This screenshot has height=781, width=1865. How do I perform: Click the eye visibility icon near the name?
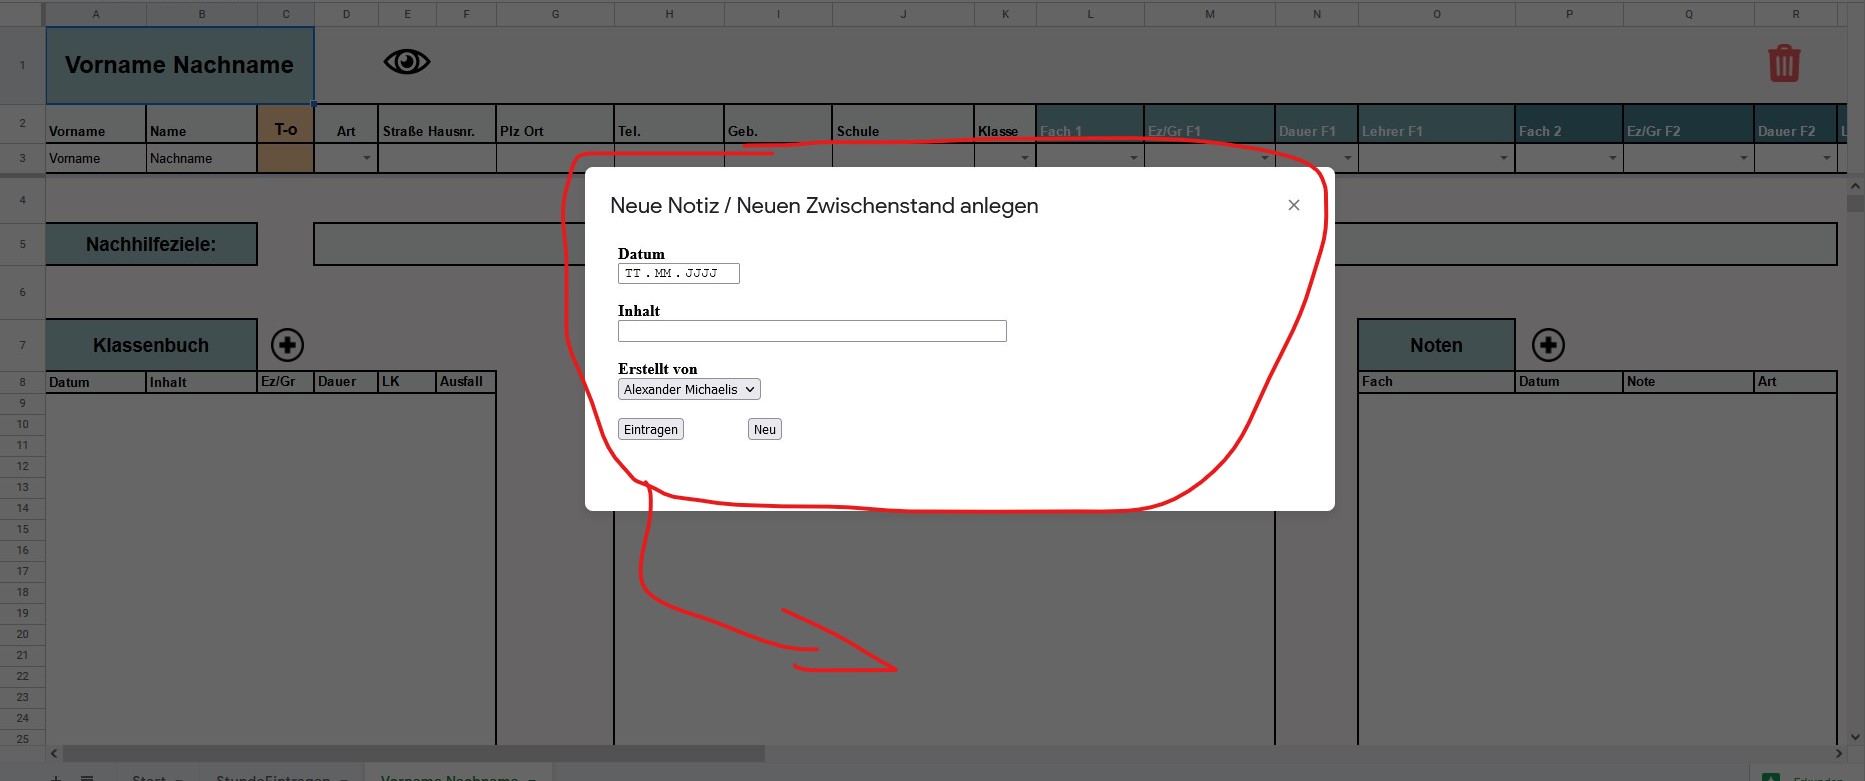coord(407,62)
